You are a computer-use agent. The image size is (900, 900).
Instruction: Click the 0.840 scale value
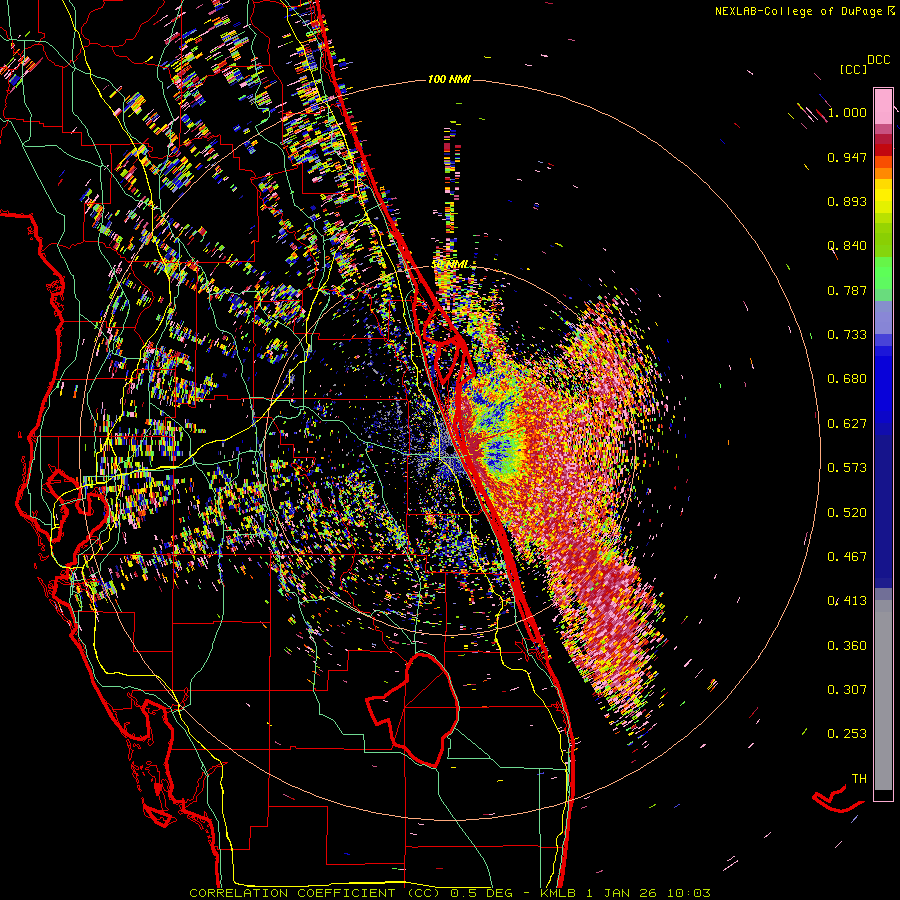click(x=847, y=246)
